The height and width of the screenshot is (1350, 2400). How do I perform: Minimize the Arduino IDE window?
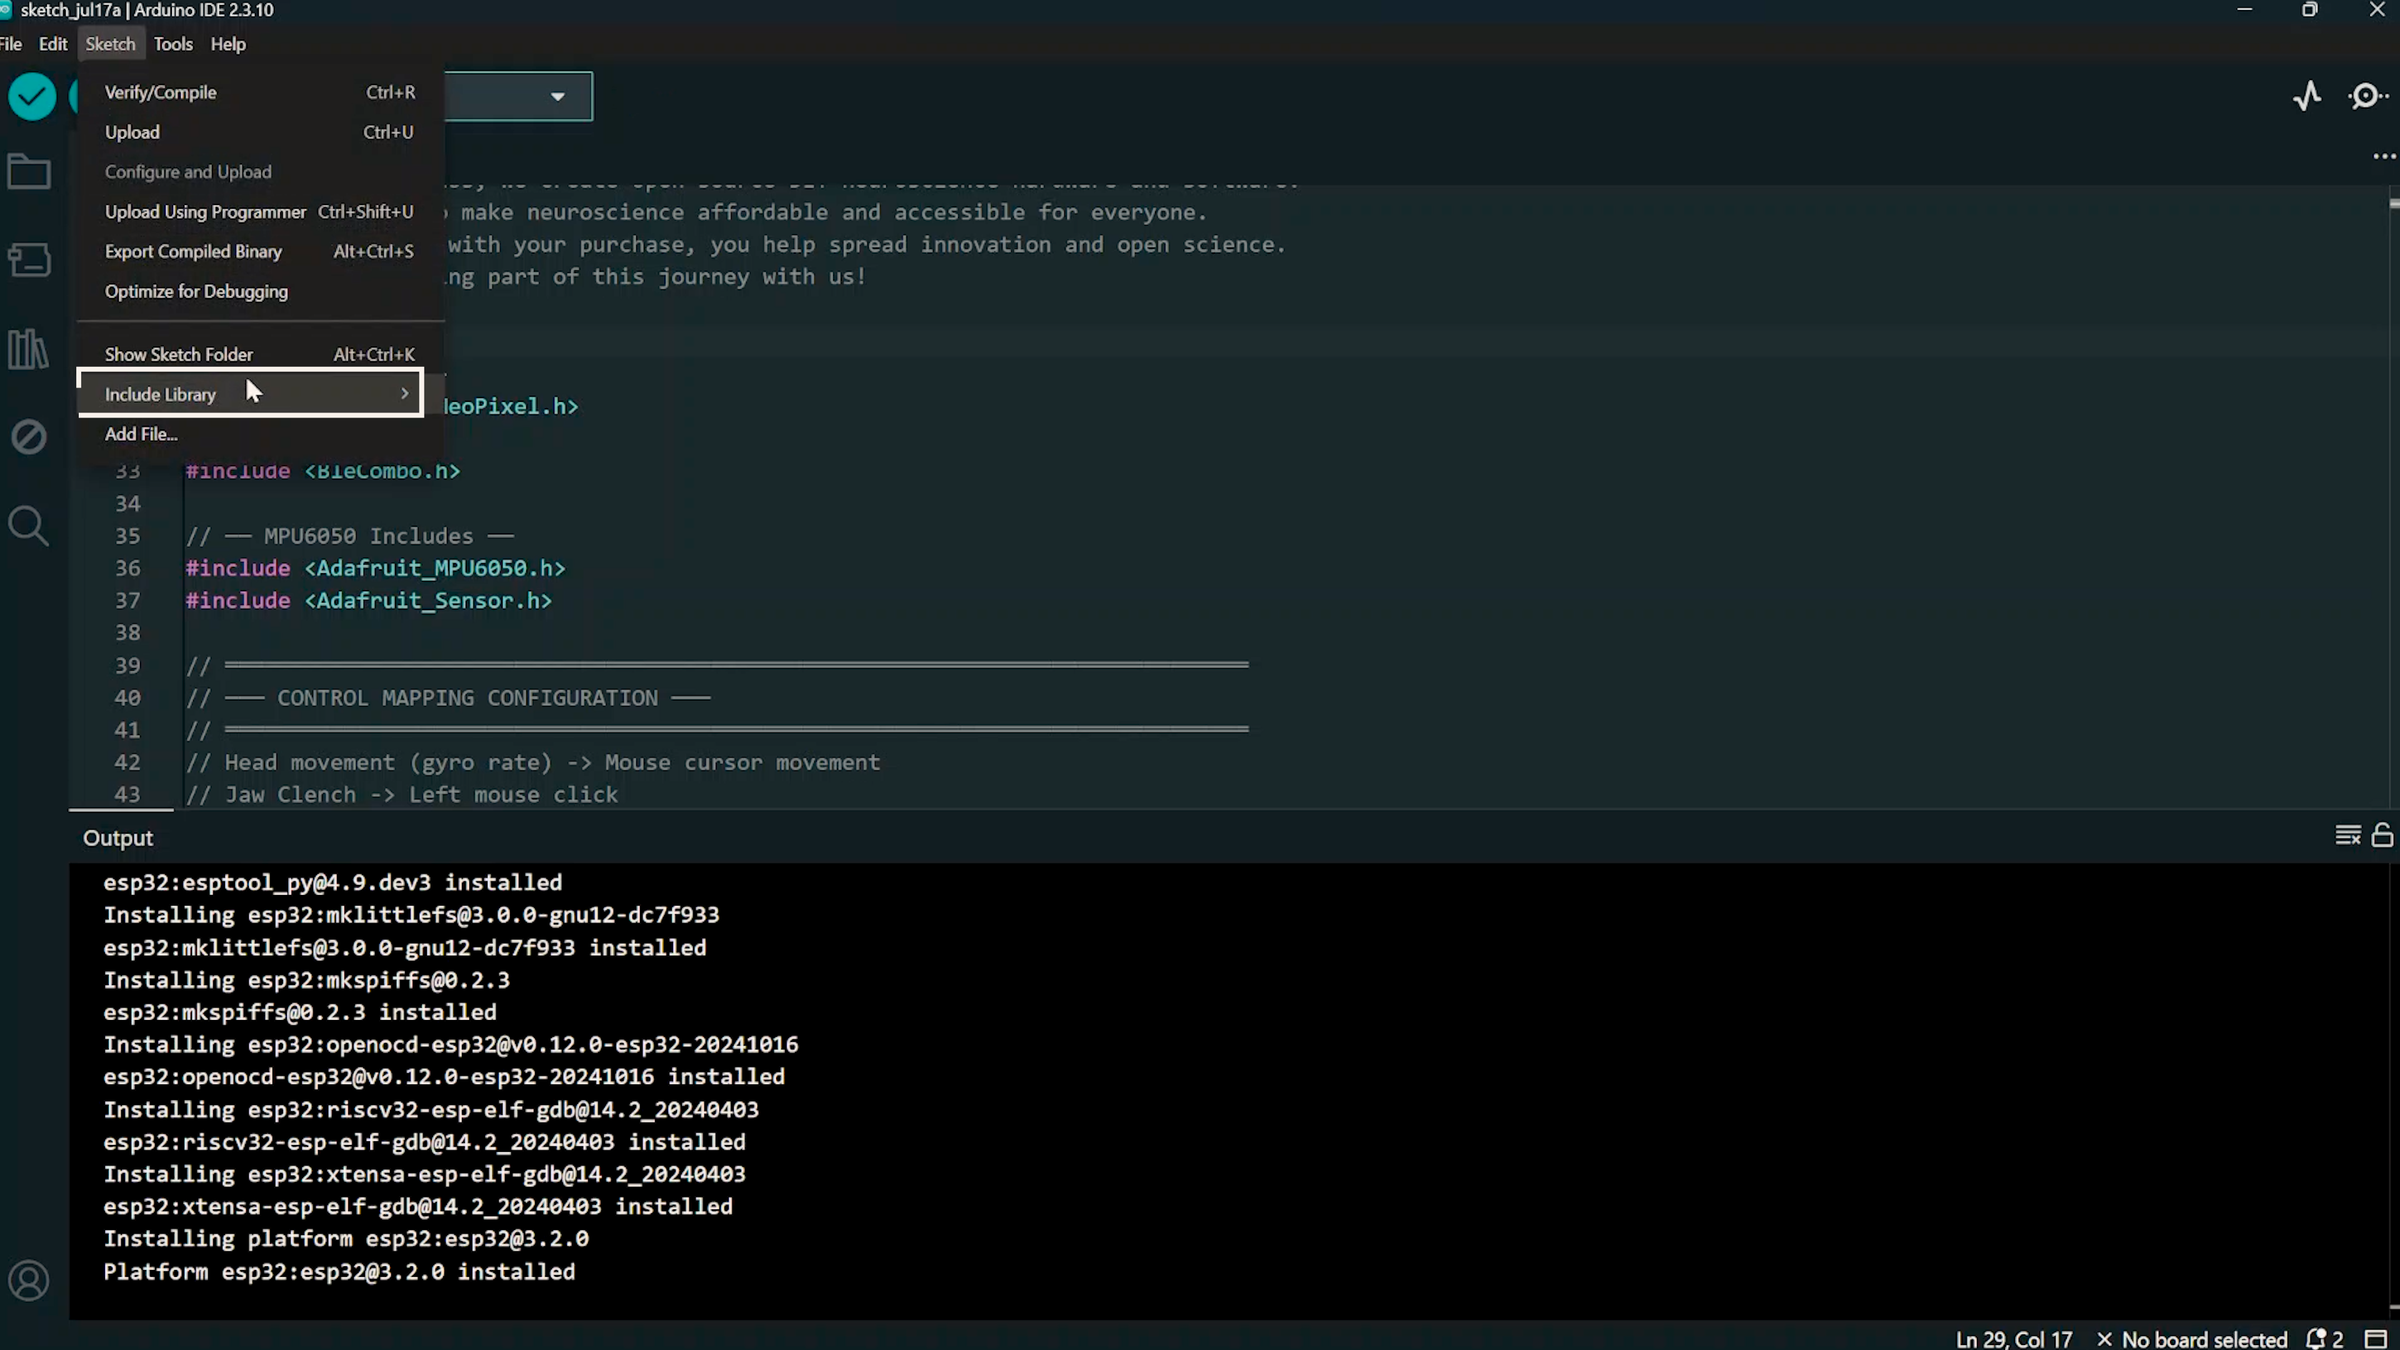[2245, 10]
